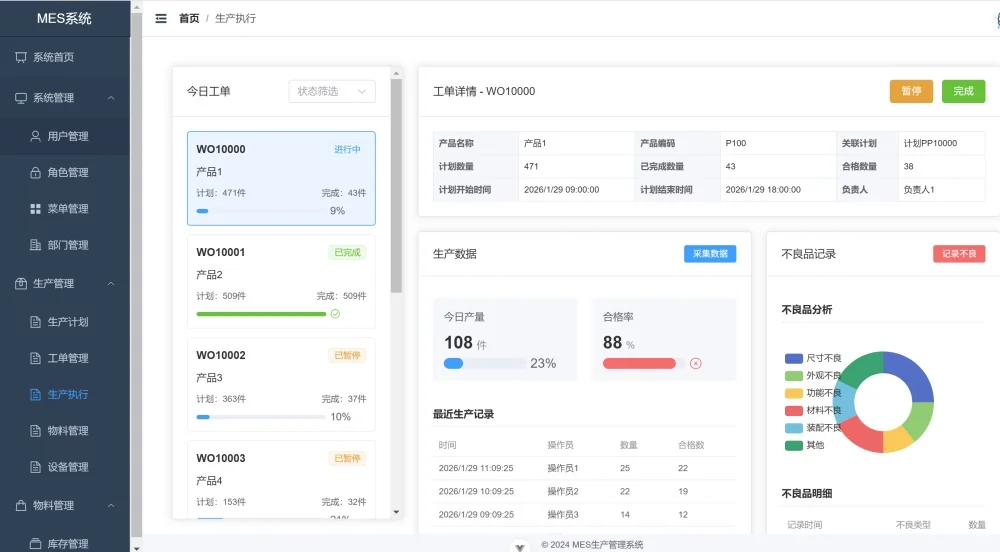1000x552 pixels.
Task: Click the blue 采集数据 button
Action: (x=710, y=254)
